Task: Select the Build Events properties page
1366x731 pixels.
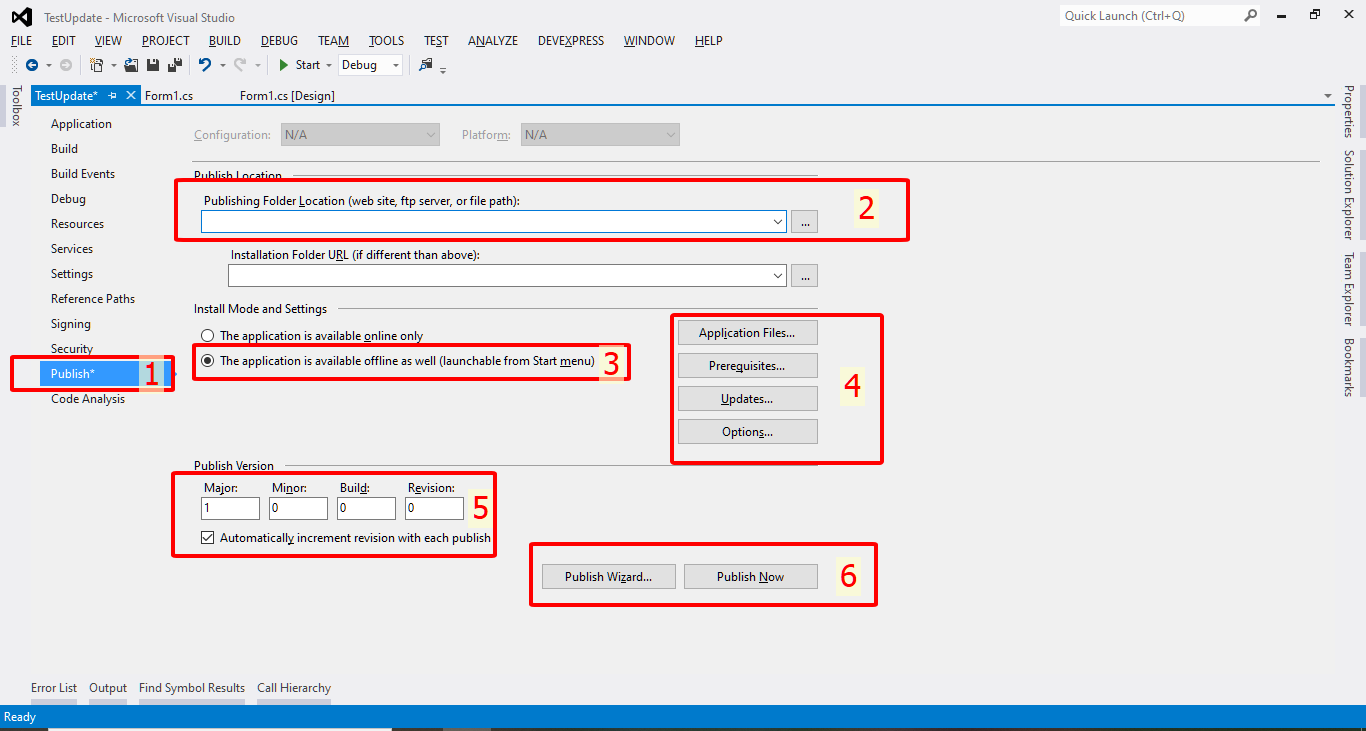Action: click(x=83, y=174)
